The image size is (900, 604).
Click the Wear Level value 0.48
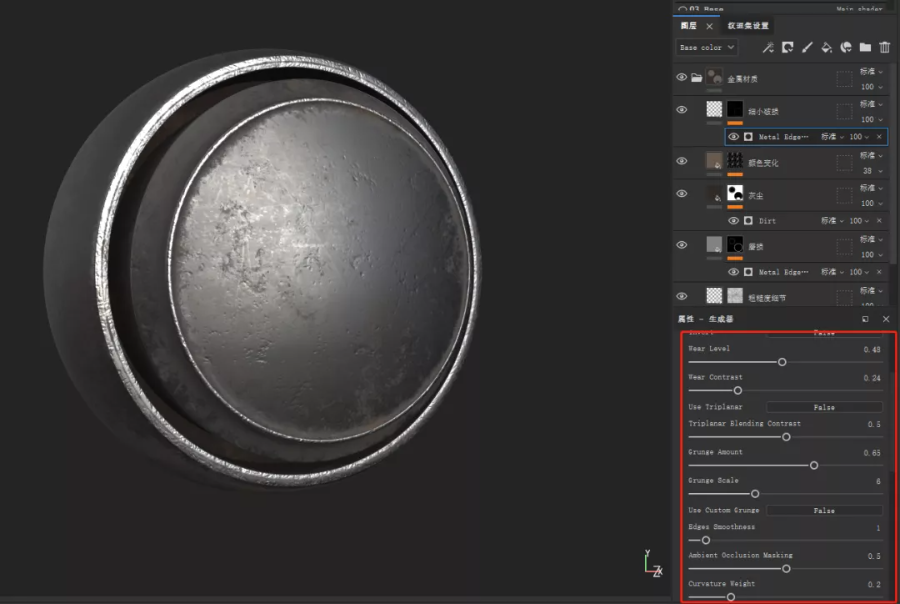872,350
